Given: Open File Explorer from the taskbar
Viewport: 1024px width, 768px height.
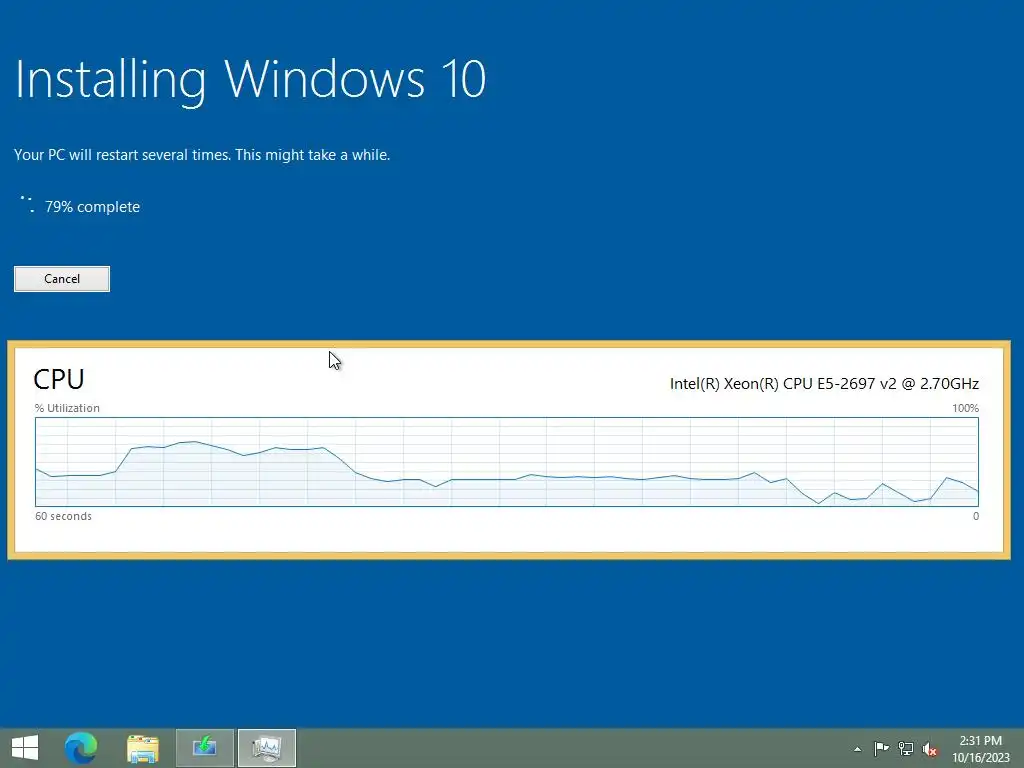Looking at the screenshot, I should coord(143,748).
